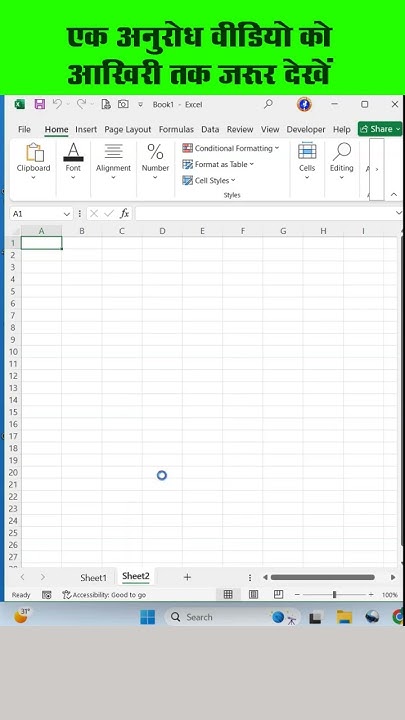This screenshot has height=720, width=405.
Task: Select the Sheet2 tab
Action: point(136,576)
